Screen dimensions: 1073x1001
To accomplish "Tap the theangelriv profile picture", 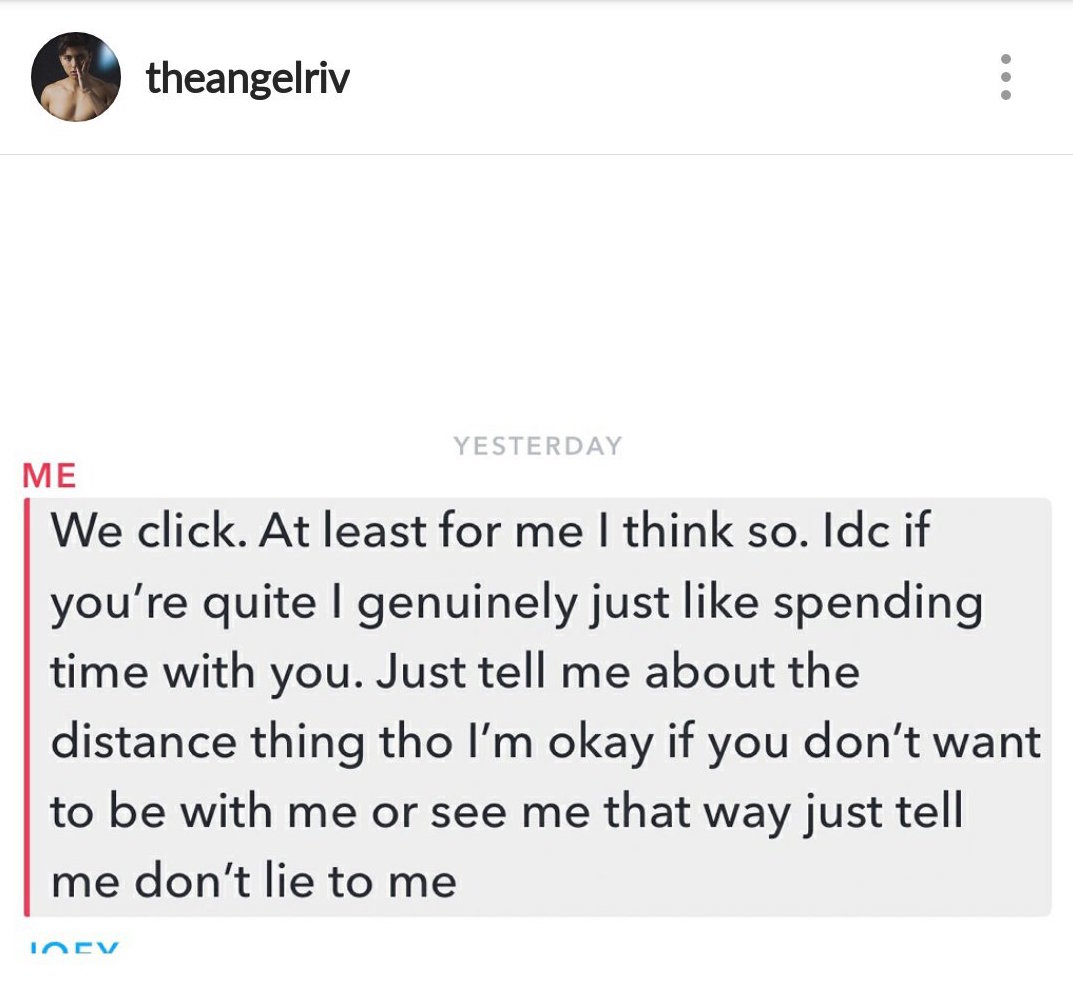I will (x=76, y=77).
